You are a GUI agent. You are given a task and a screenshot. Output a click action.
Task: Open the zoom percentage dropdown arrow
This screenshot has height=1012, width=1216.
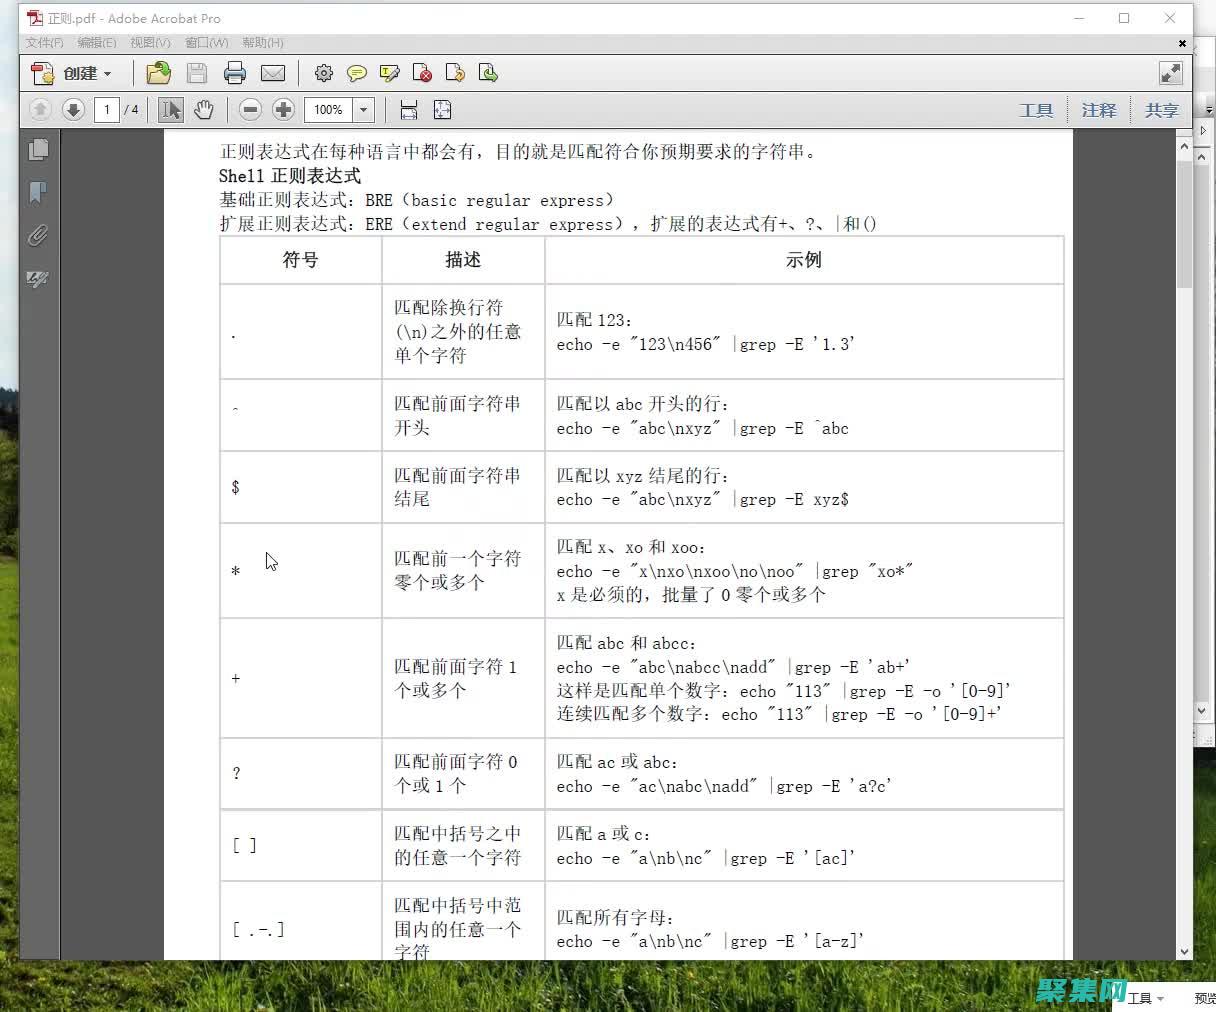click(x=364, y=110)
